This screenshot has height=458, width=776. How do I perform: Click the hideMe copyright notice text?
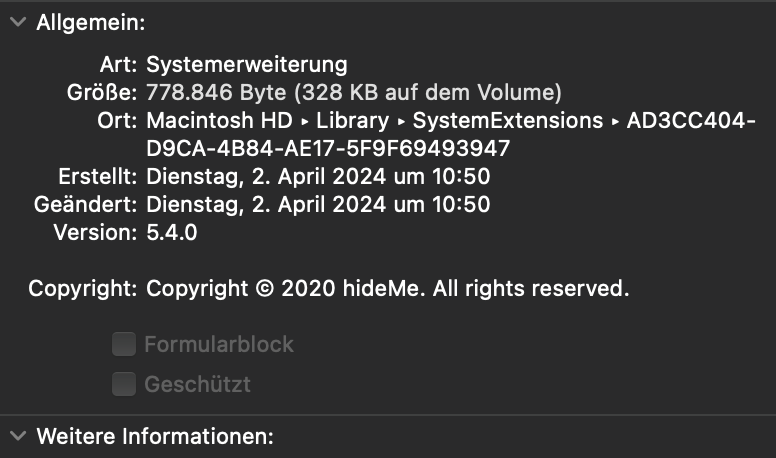click(388, 289)
